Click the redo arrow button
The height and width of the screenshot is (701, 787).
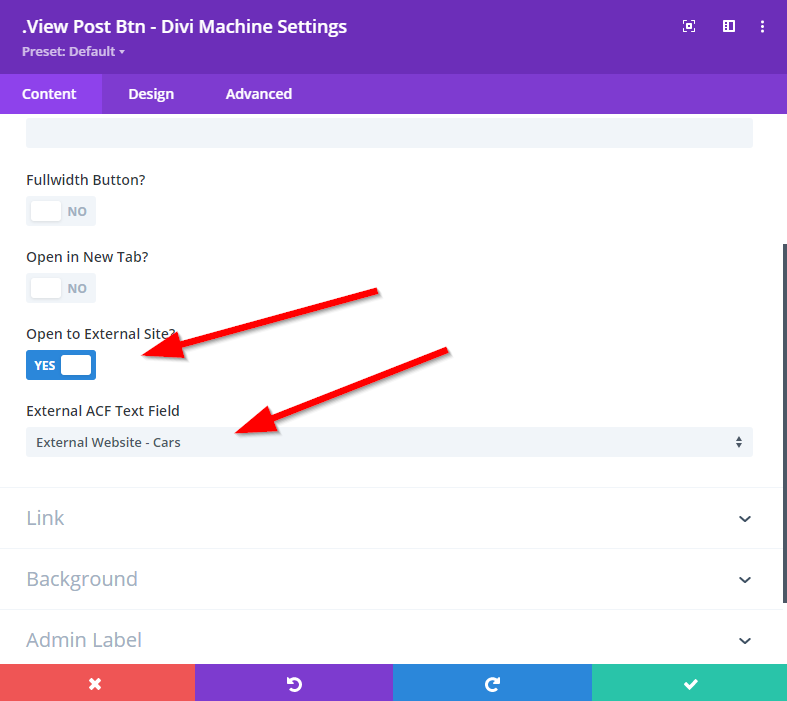492,683
